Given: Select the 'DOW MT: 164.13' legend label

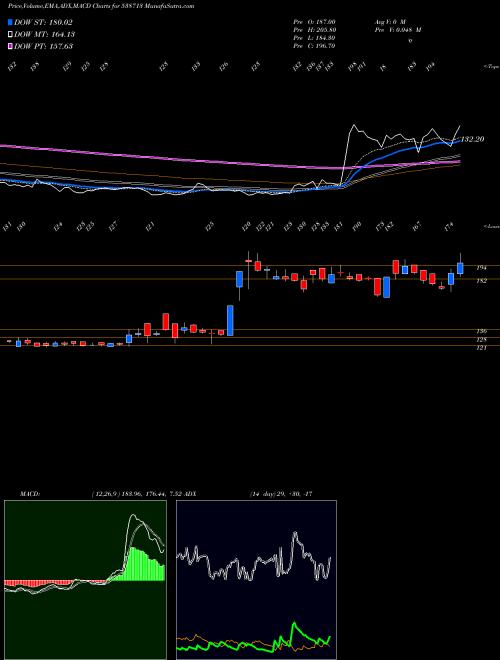Looking at the screenshot, I should (x=45, y=34).
